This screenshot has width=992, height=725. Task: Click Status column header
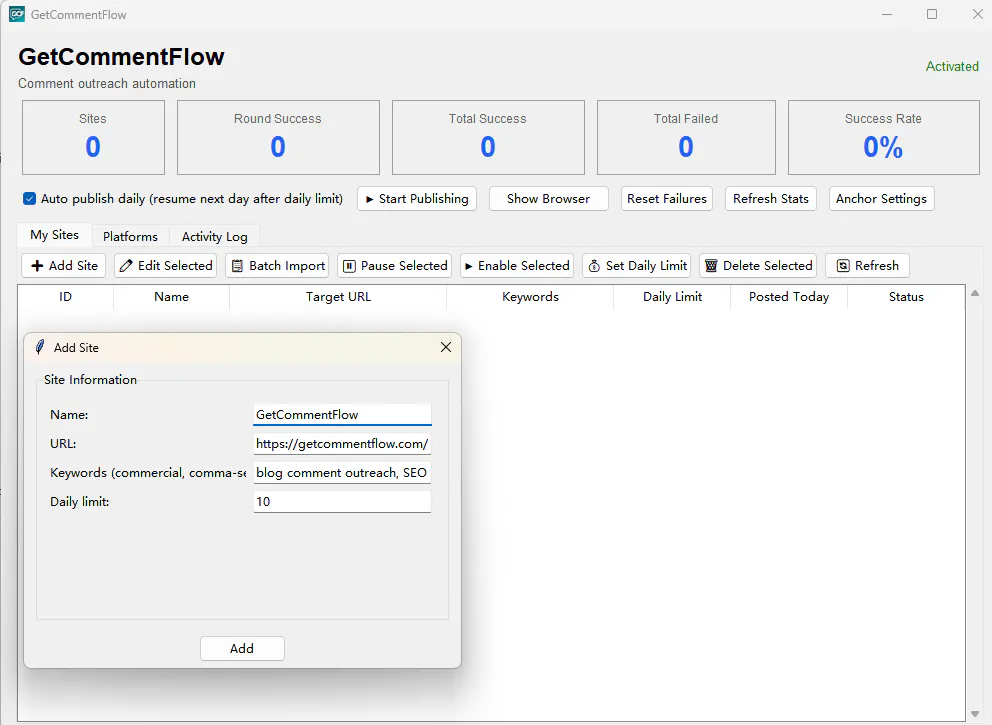pyautogui.click(x=906, y=297)
